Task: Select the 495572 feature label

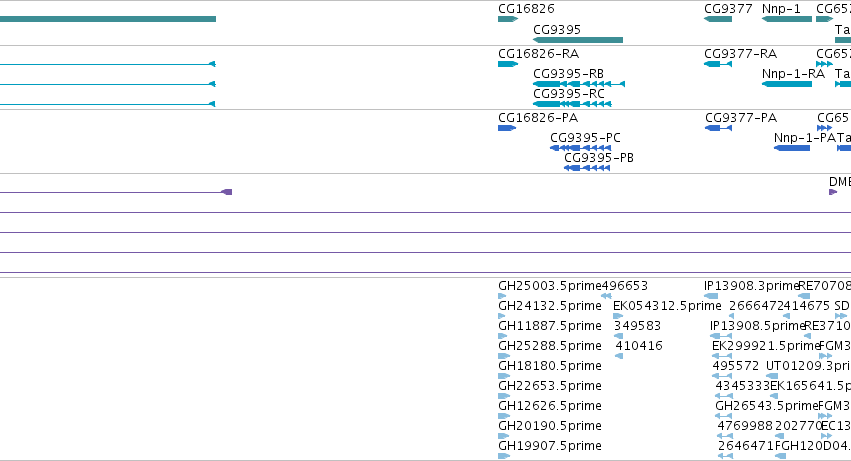Action: coord(735,366)
